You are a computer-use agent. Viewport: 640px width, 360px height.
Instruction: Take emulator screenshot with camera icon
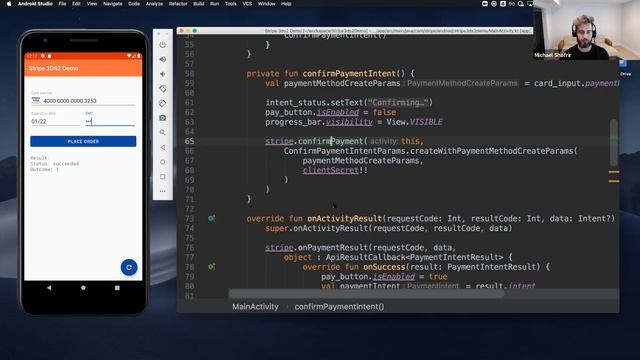tap(162, 118)
